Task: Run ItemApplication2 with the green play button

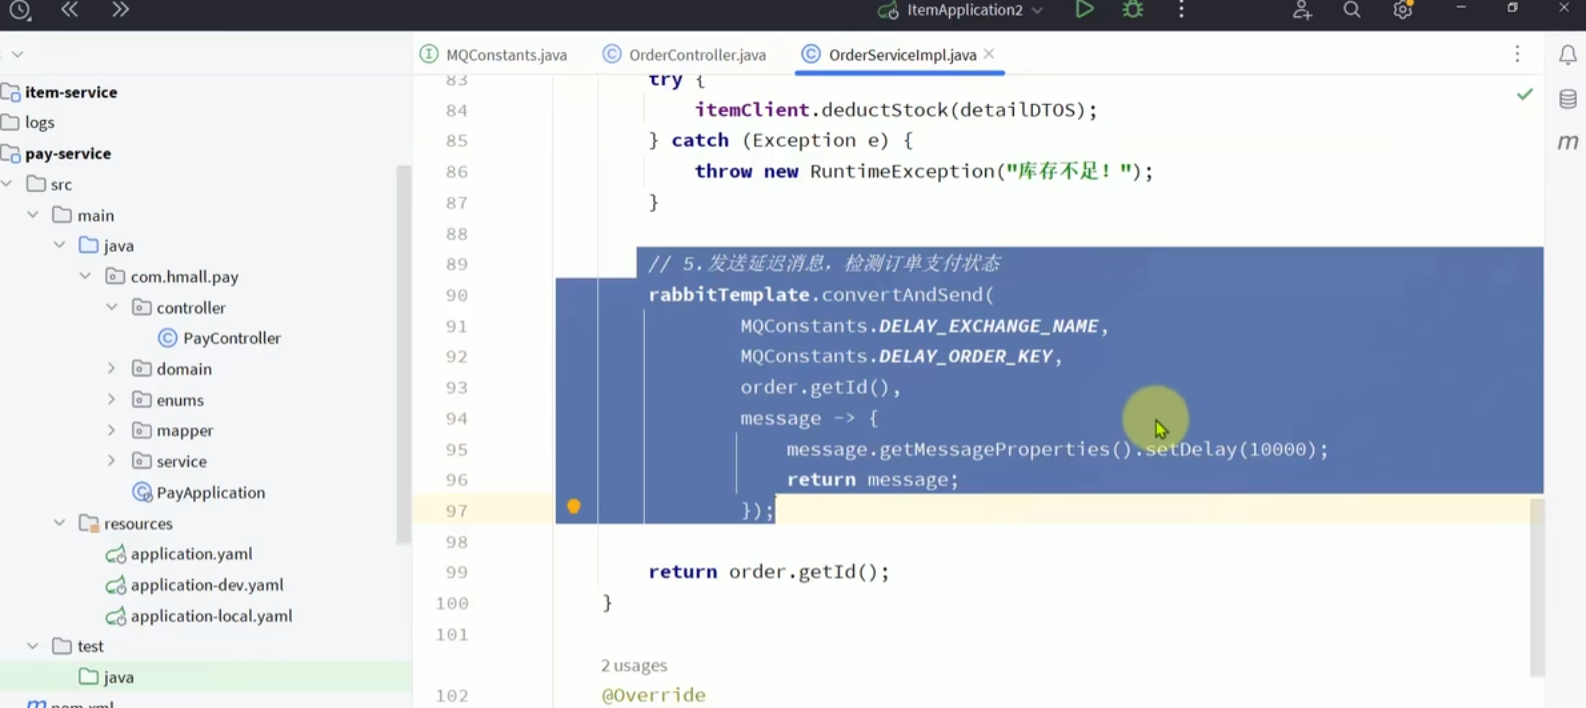Action: pos(1084,10)
